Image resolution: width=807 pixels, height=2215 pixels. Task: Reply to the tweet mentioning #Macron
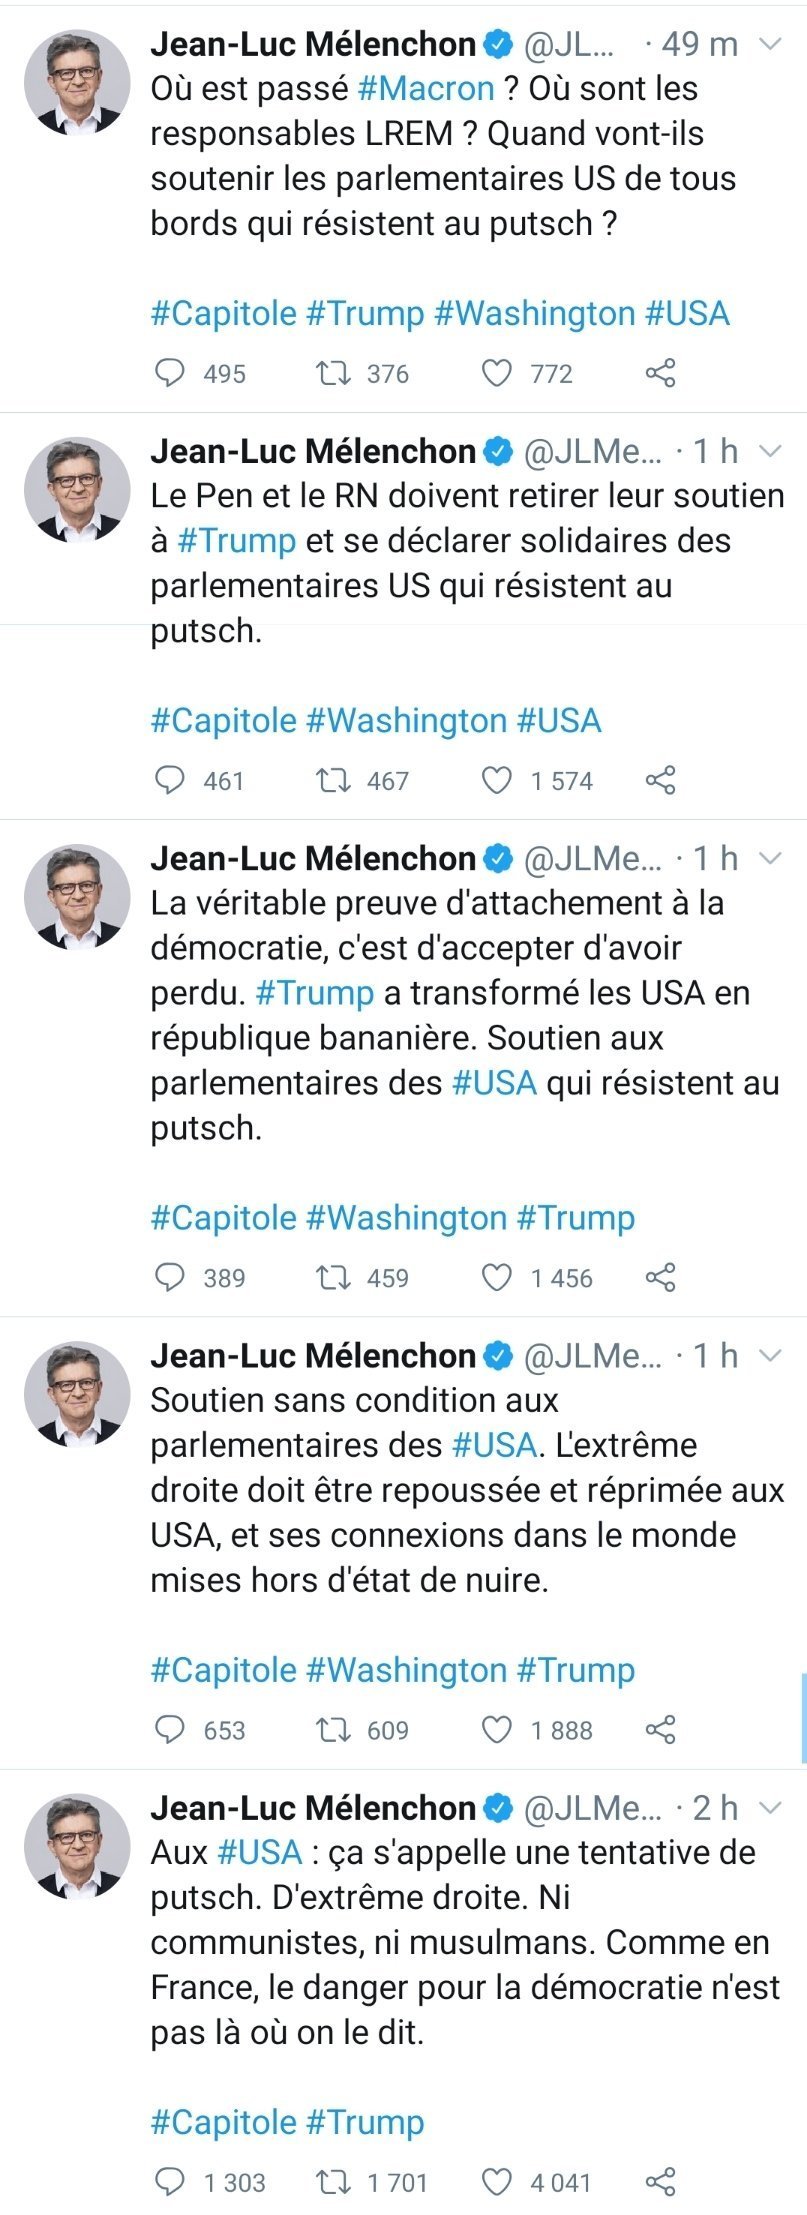coord(170,373)
